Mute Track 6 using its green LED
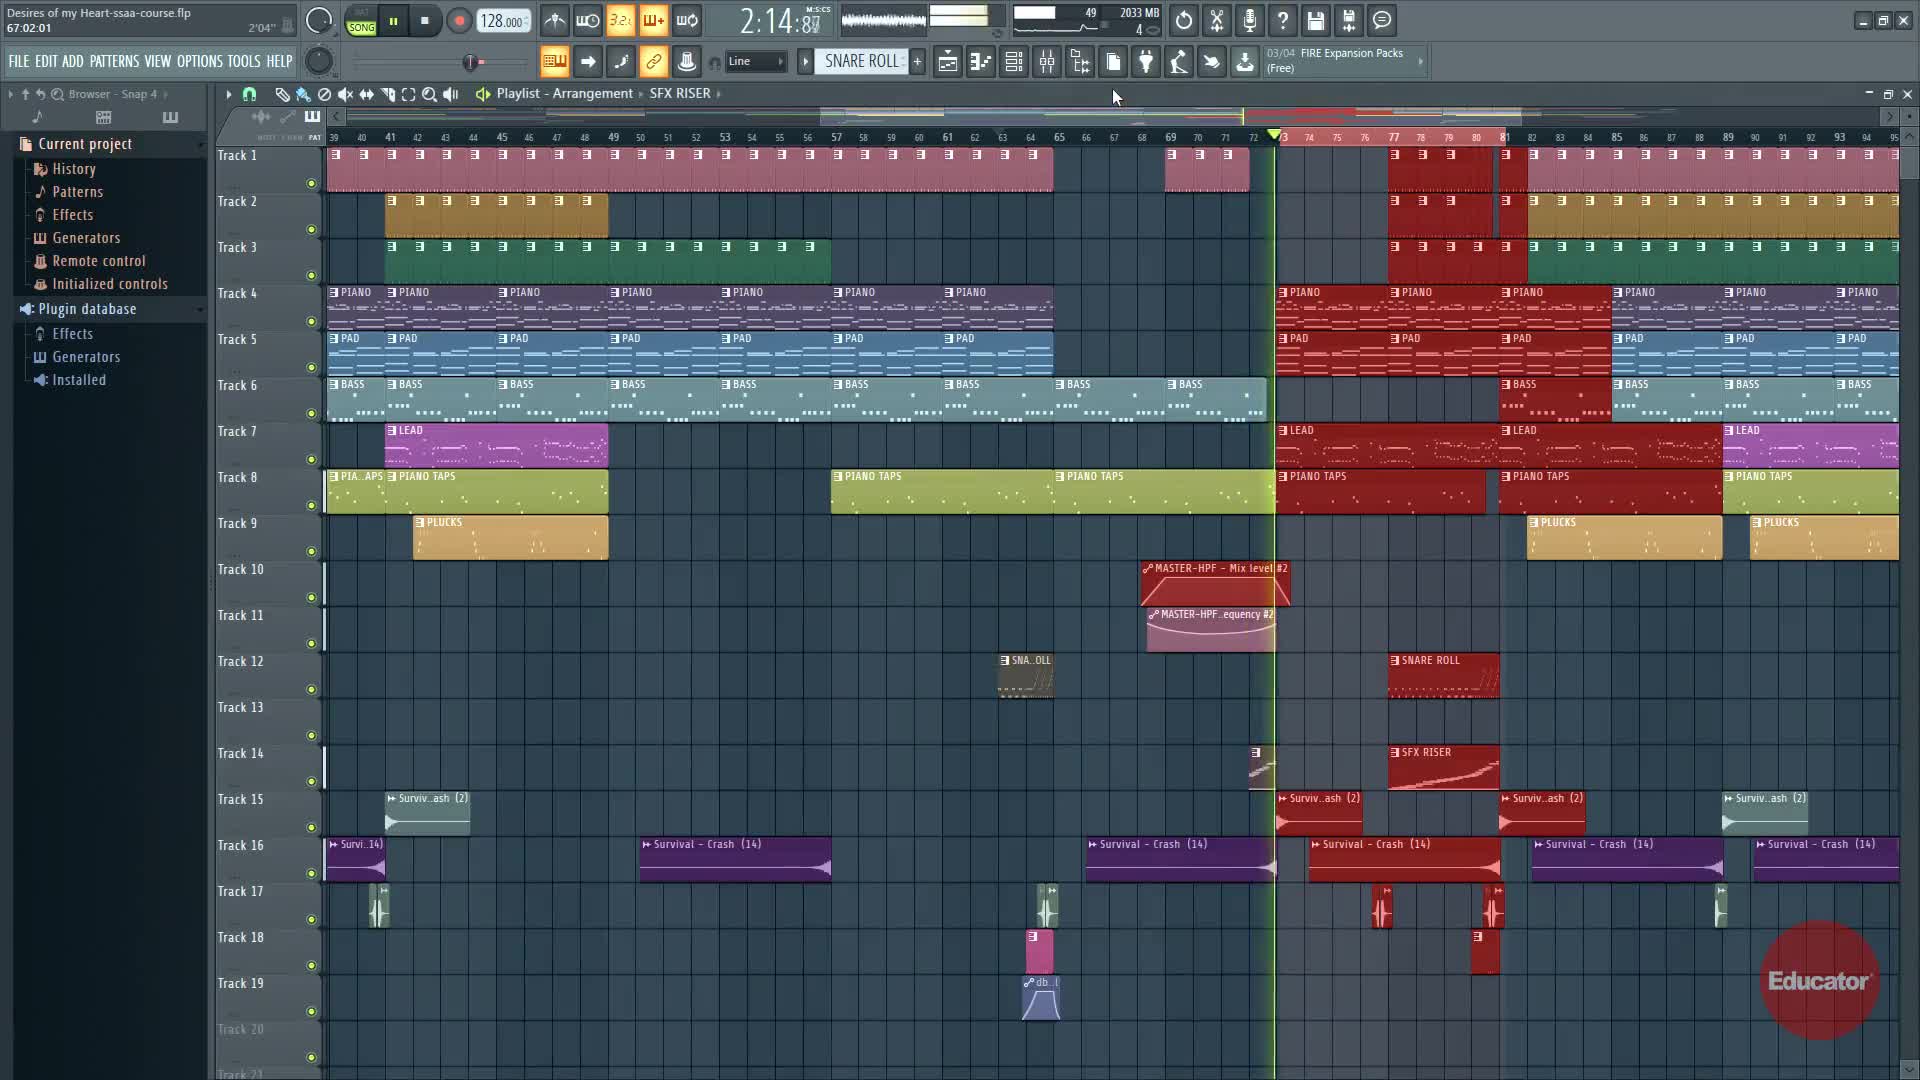1920x1080 pixels. coord(311,413)
